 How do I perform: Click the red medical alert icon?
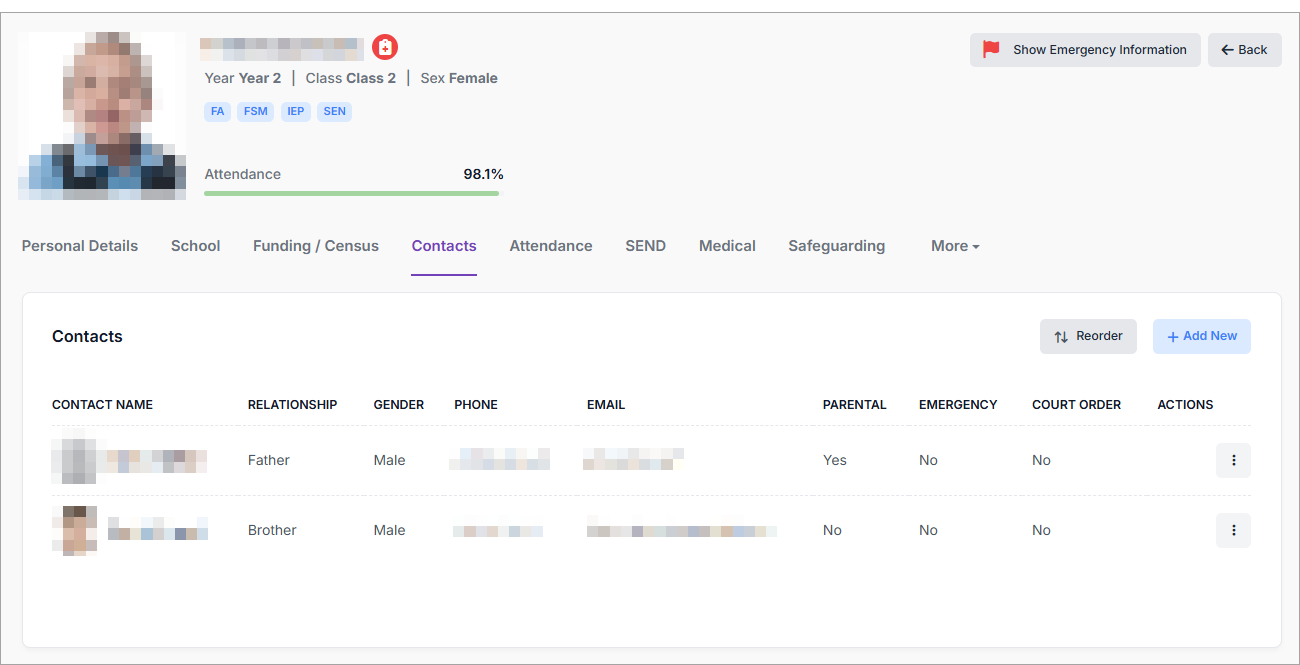[x=385, y=47]
